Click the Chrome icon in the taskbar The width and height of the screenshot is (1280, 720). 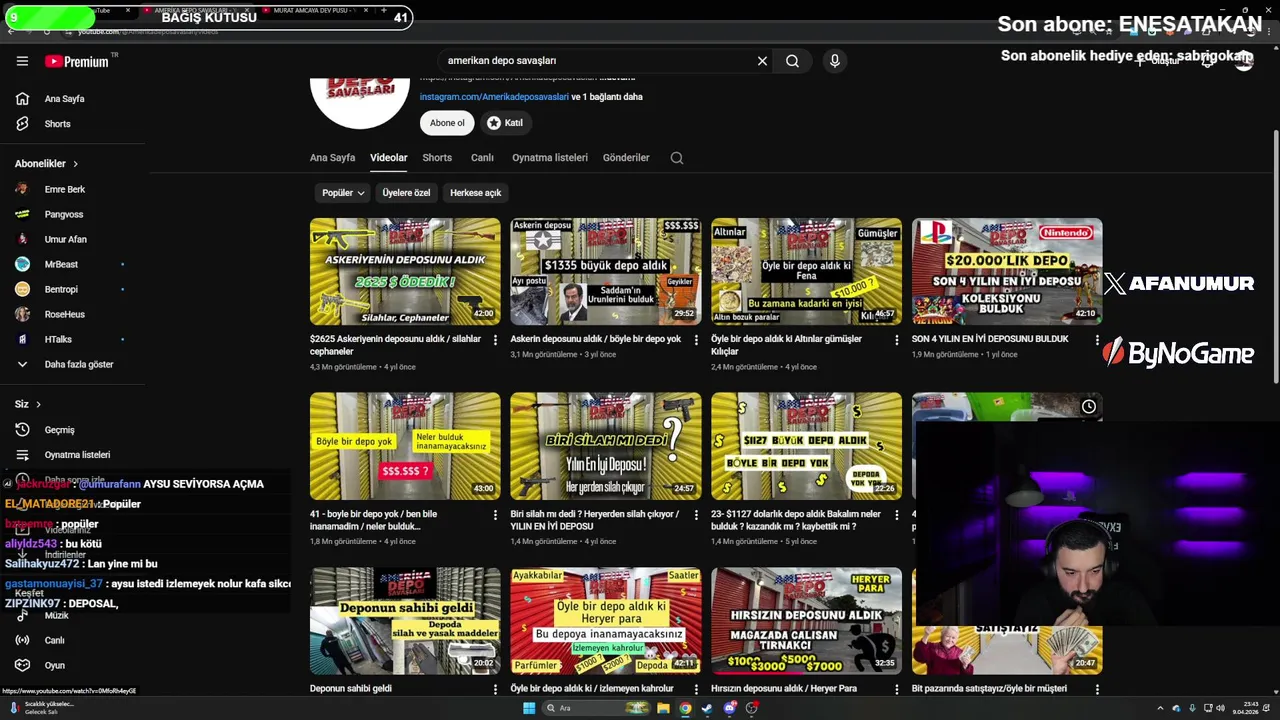point(685,708)
